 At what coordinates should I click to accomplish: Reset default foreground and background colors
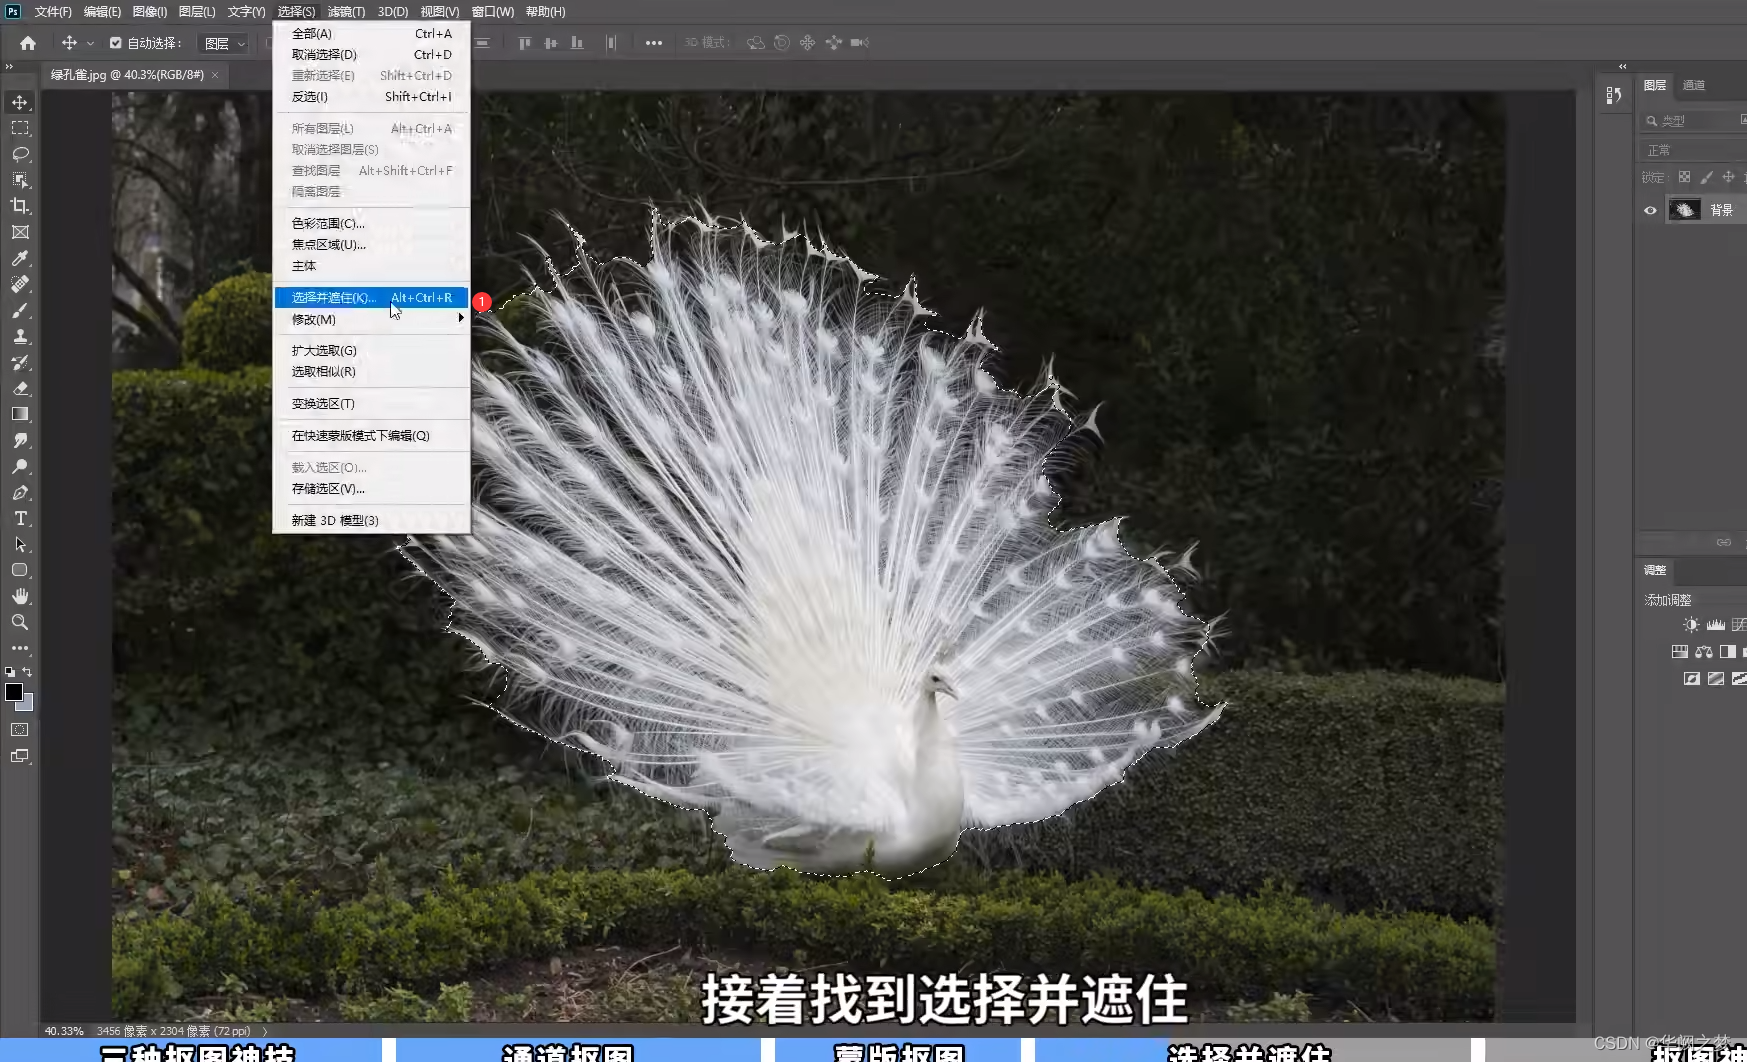(10, 672)
